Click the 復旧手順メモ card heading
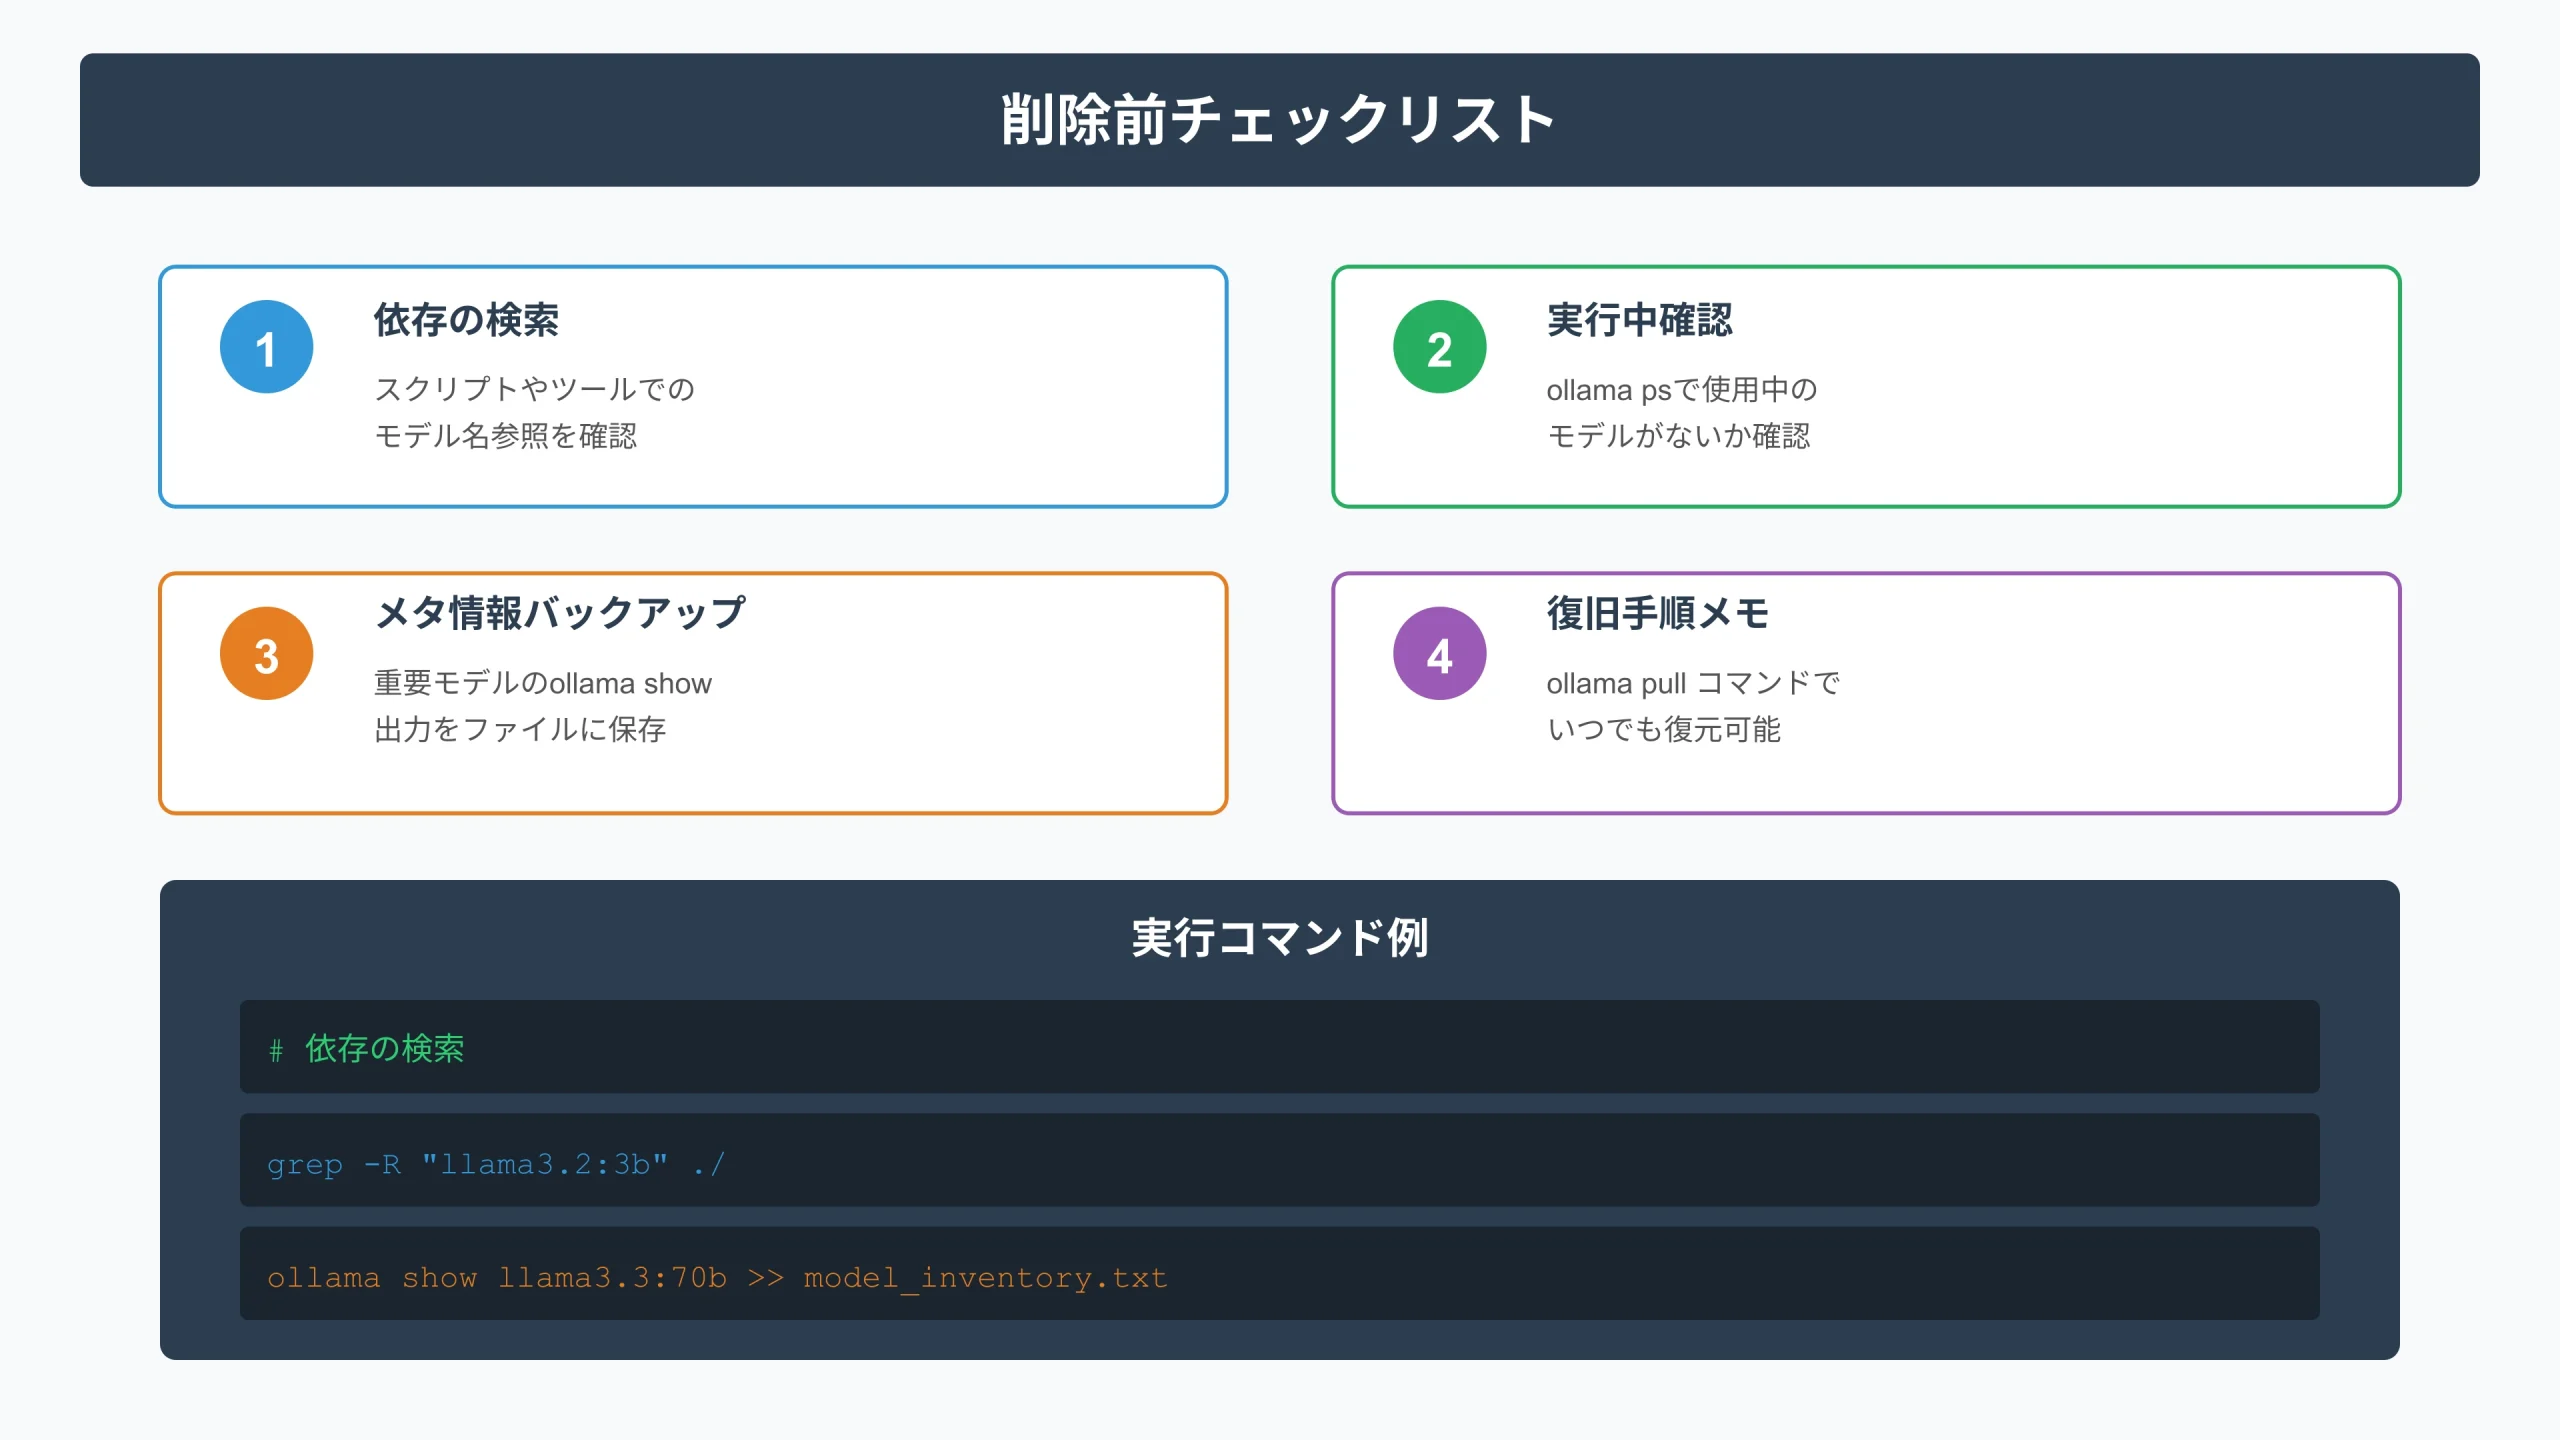Viewport: 2560px width, 1440px height. click(1658, 613)
